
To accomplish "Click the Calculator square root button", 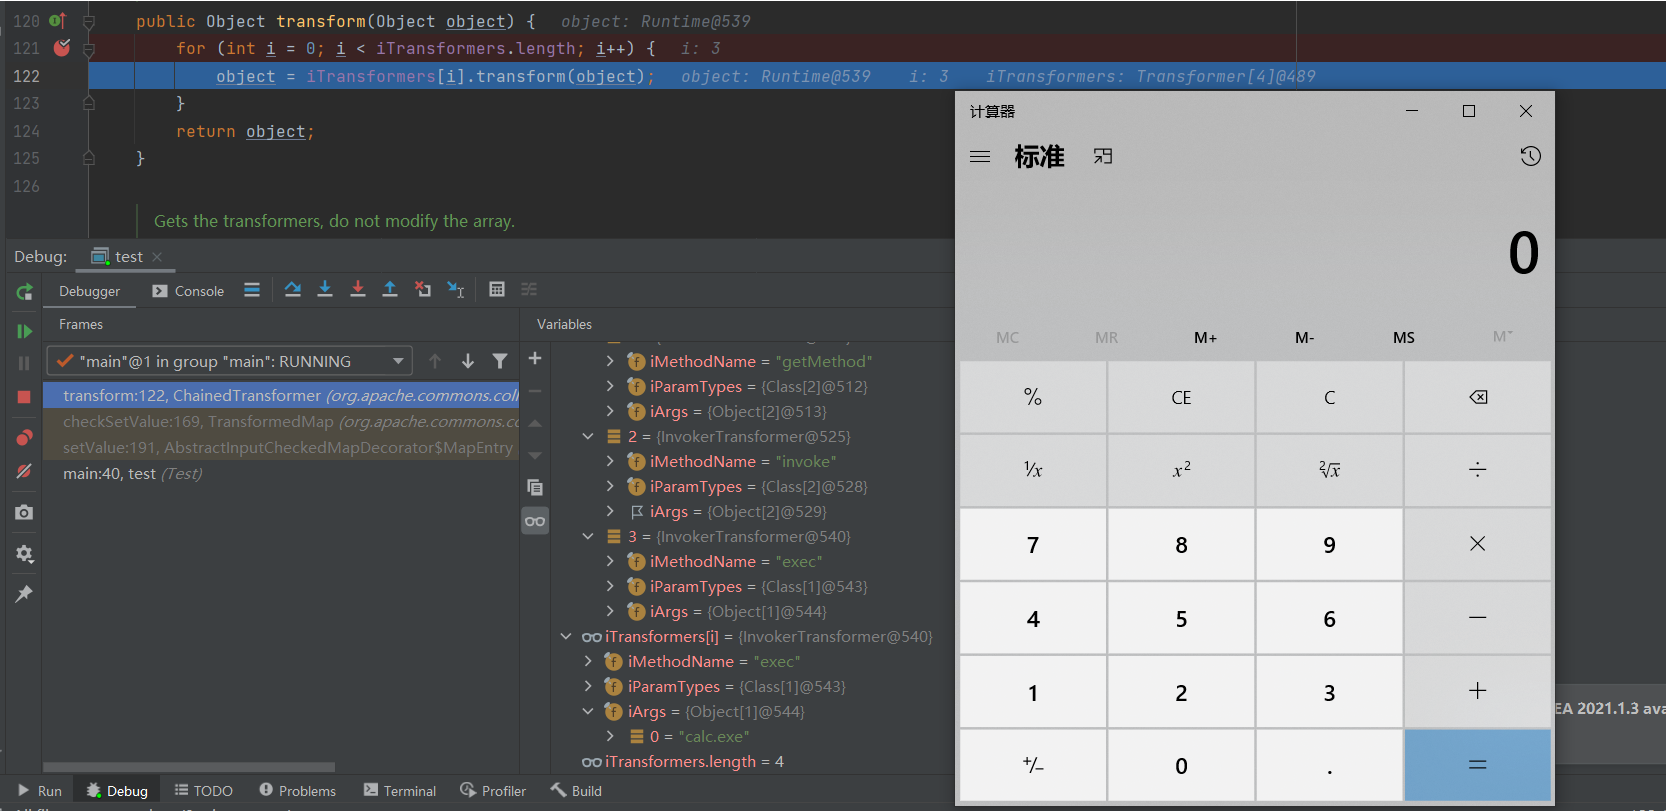I will (1329, 470).
